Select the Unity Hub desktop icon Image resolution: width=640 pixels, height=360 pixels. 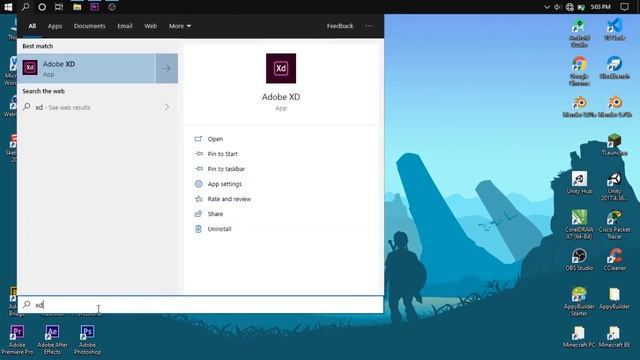579,182
